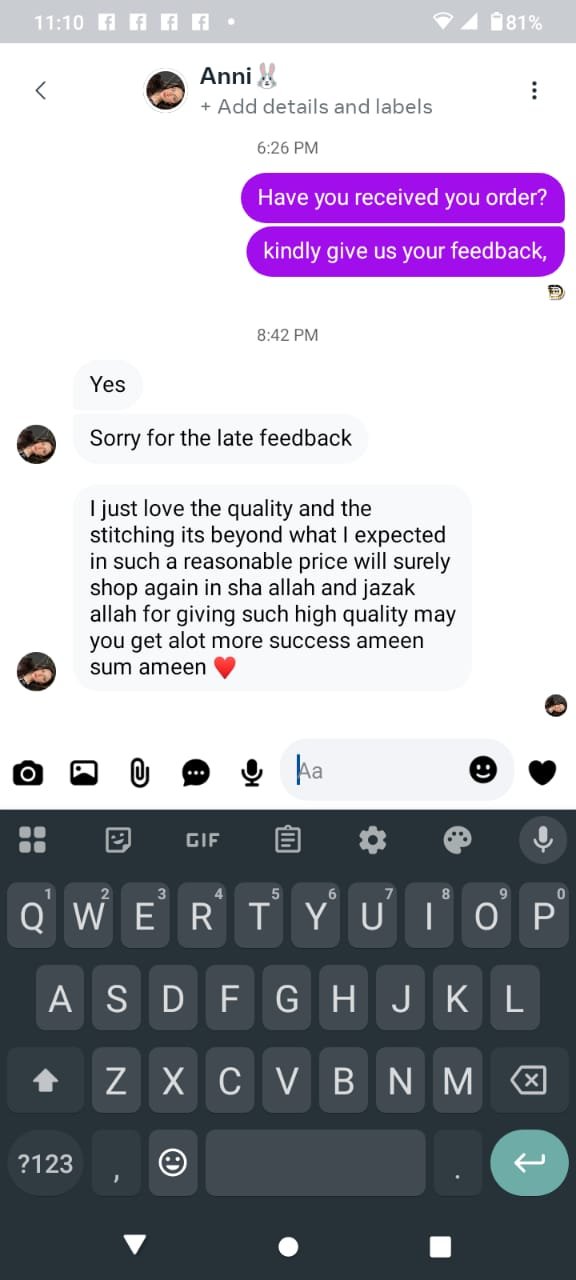576x1280 pixels.
Task: Open the image gallery picker icon
Action: [84, 772]
